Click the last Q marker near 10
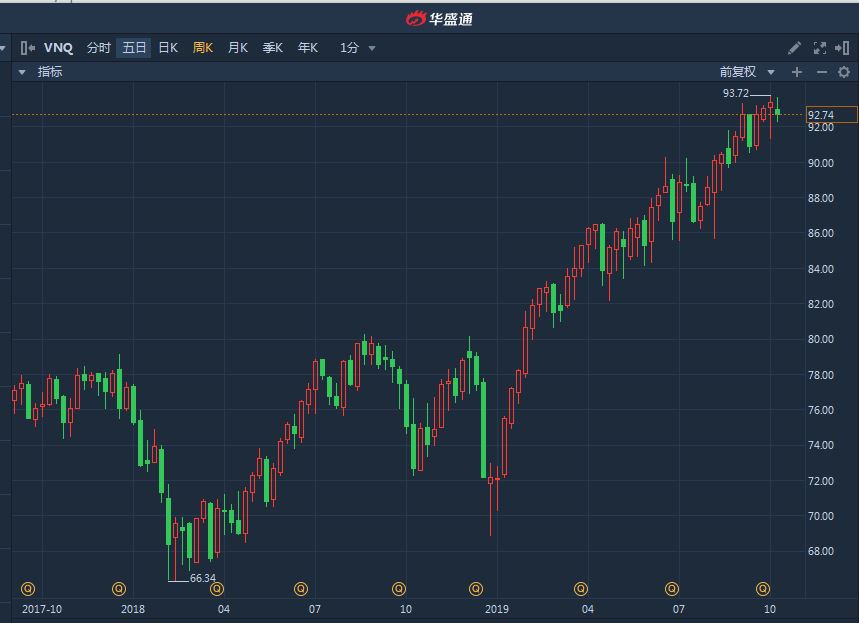 pos(763,588)
